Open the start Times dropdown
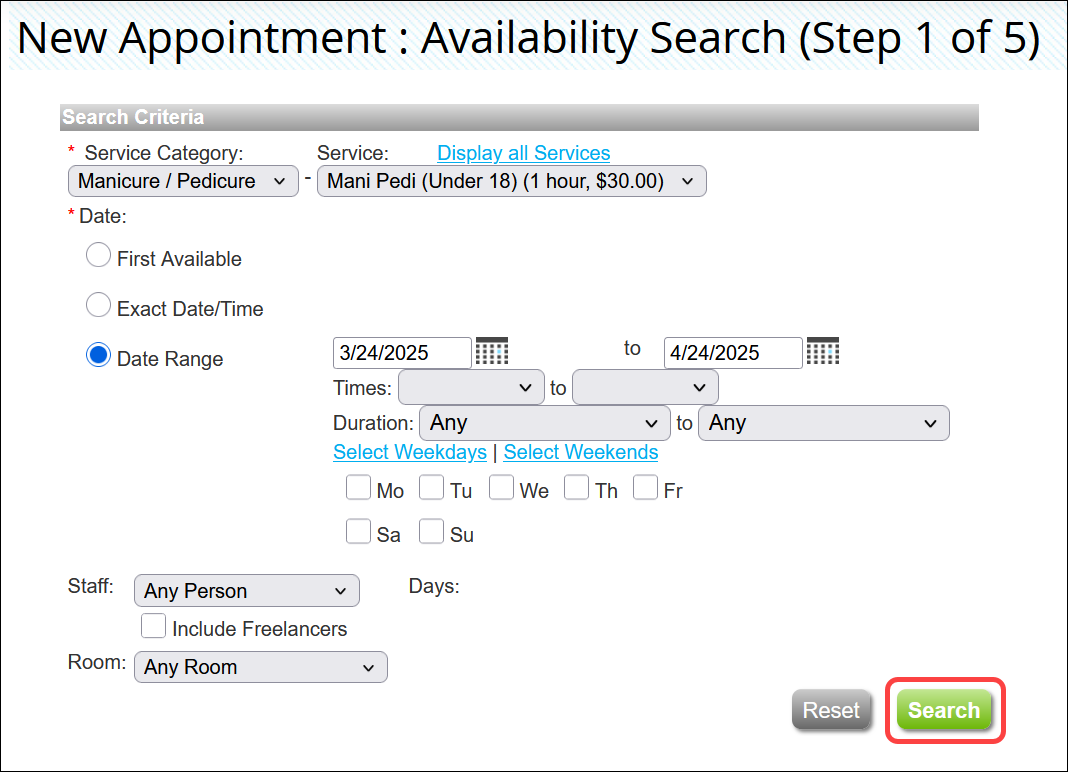The height and width of the screenshot is (772, 1068). [471, 387]
